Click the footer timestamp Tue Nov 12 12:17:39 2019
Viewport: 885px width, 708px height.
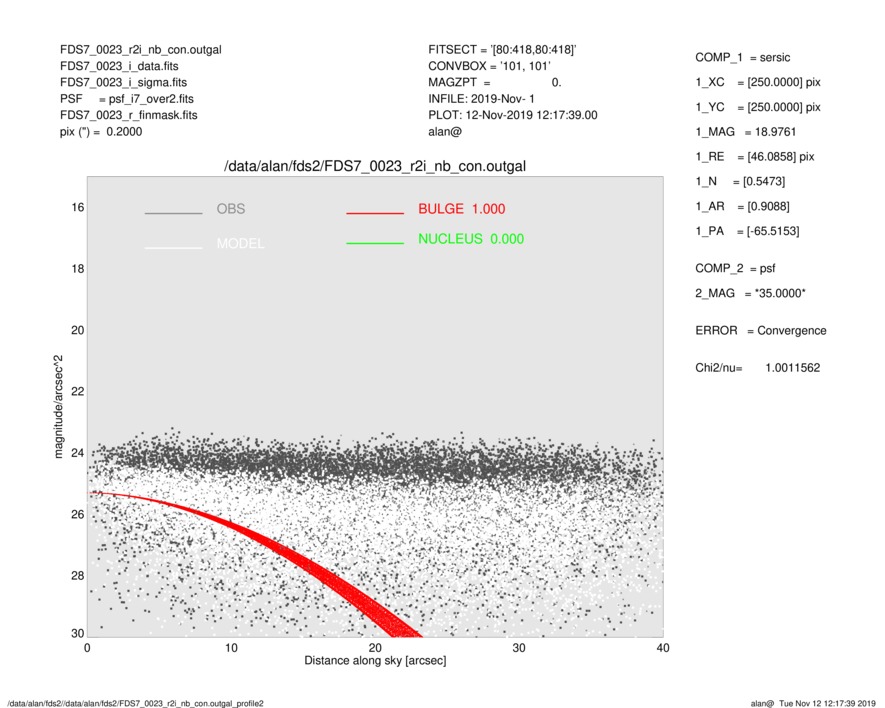(x=827, y=703)
